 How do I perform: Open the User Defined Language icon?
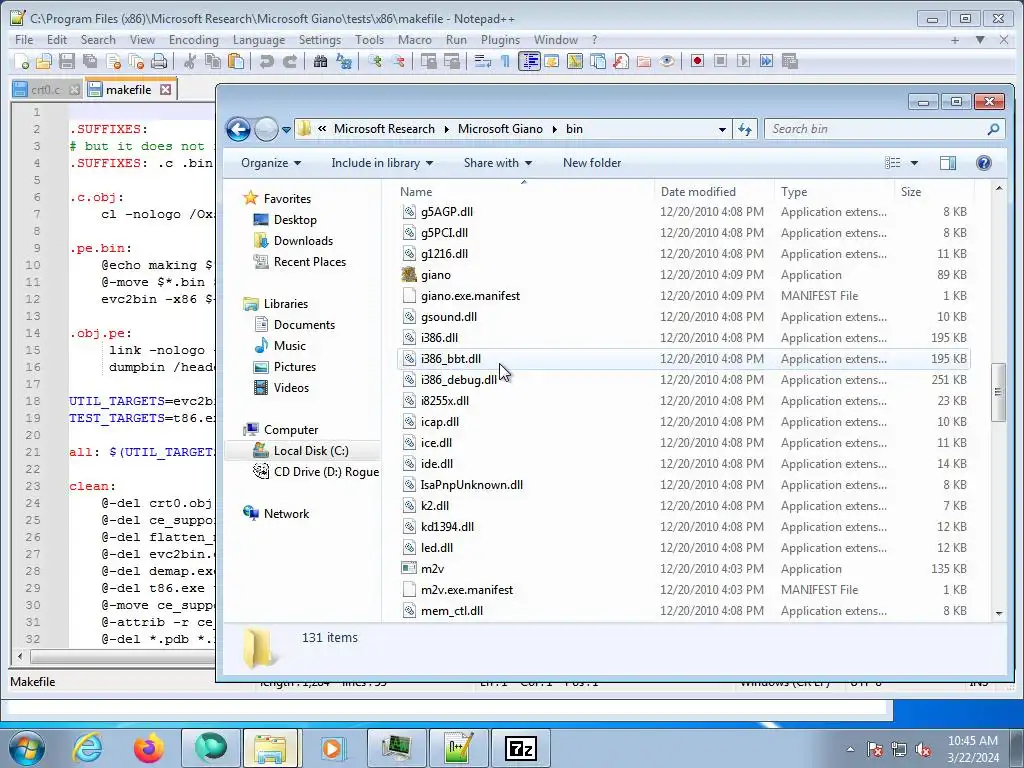coord(552,61)
